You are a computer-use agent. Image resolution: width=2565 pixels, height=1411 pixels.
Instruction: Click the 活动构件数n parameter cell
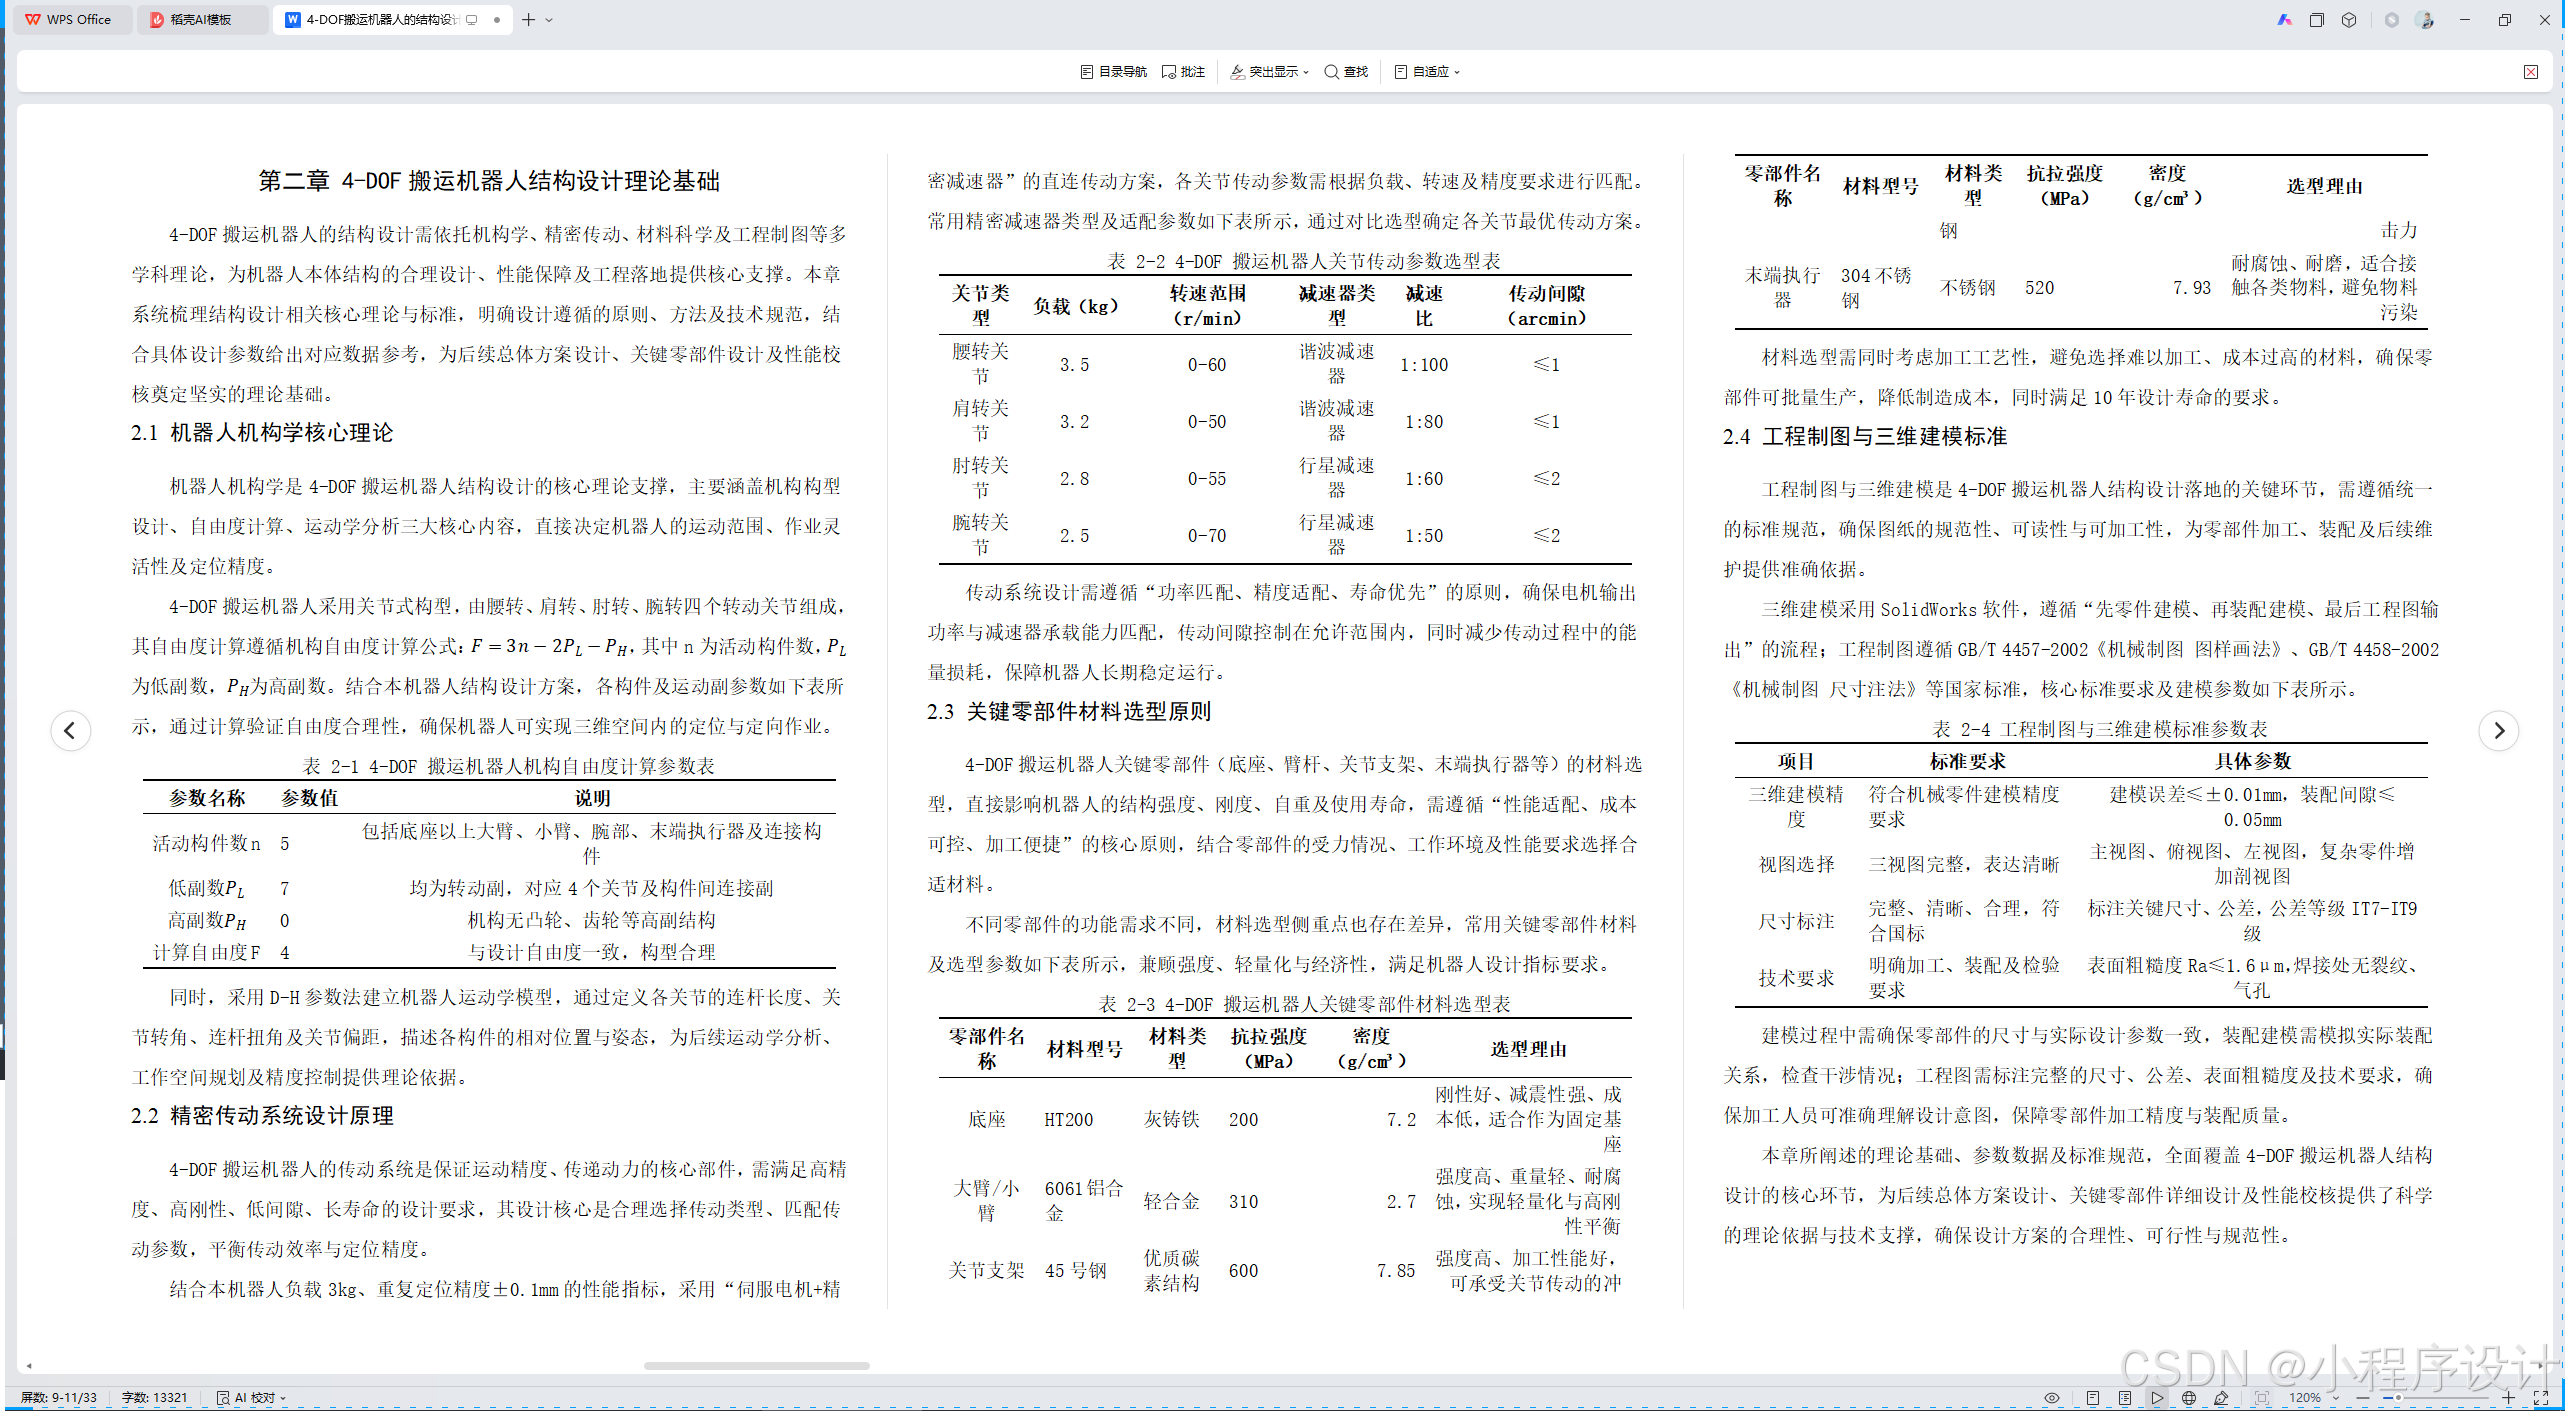[x=206, y=844]
